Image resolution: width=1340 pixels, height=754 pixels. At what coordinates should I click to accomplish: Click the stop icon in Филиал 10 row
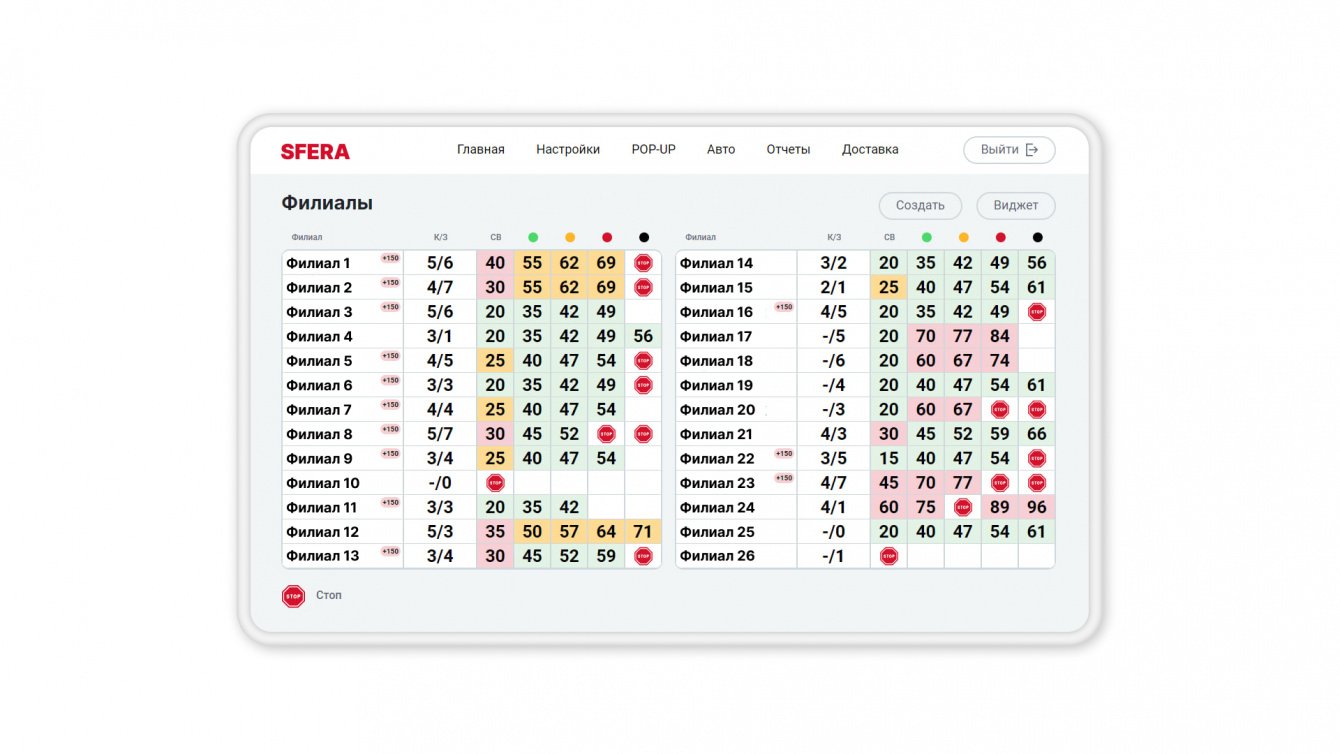[x=495, y=483]
